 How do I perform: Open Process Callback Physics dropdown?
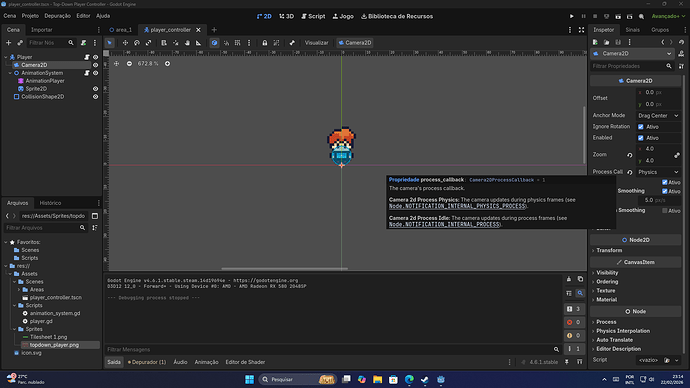[x=658, y=172]
